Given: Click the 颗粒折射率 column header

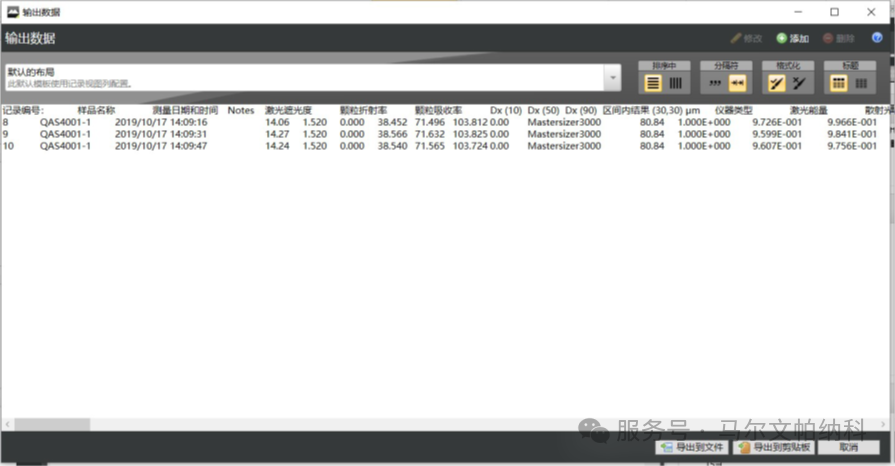Looking at the screenshot, I should pyautogui.click(x=364, y=110).
